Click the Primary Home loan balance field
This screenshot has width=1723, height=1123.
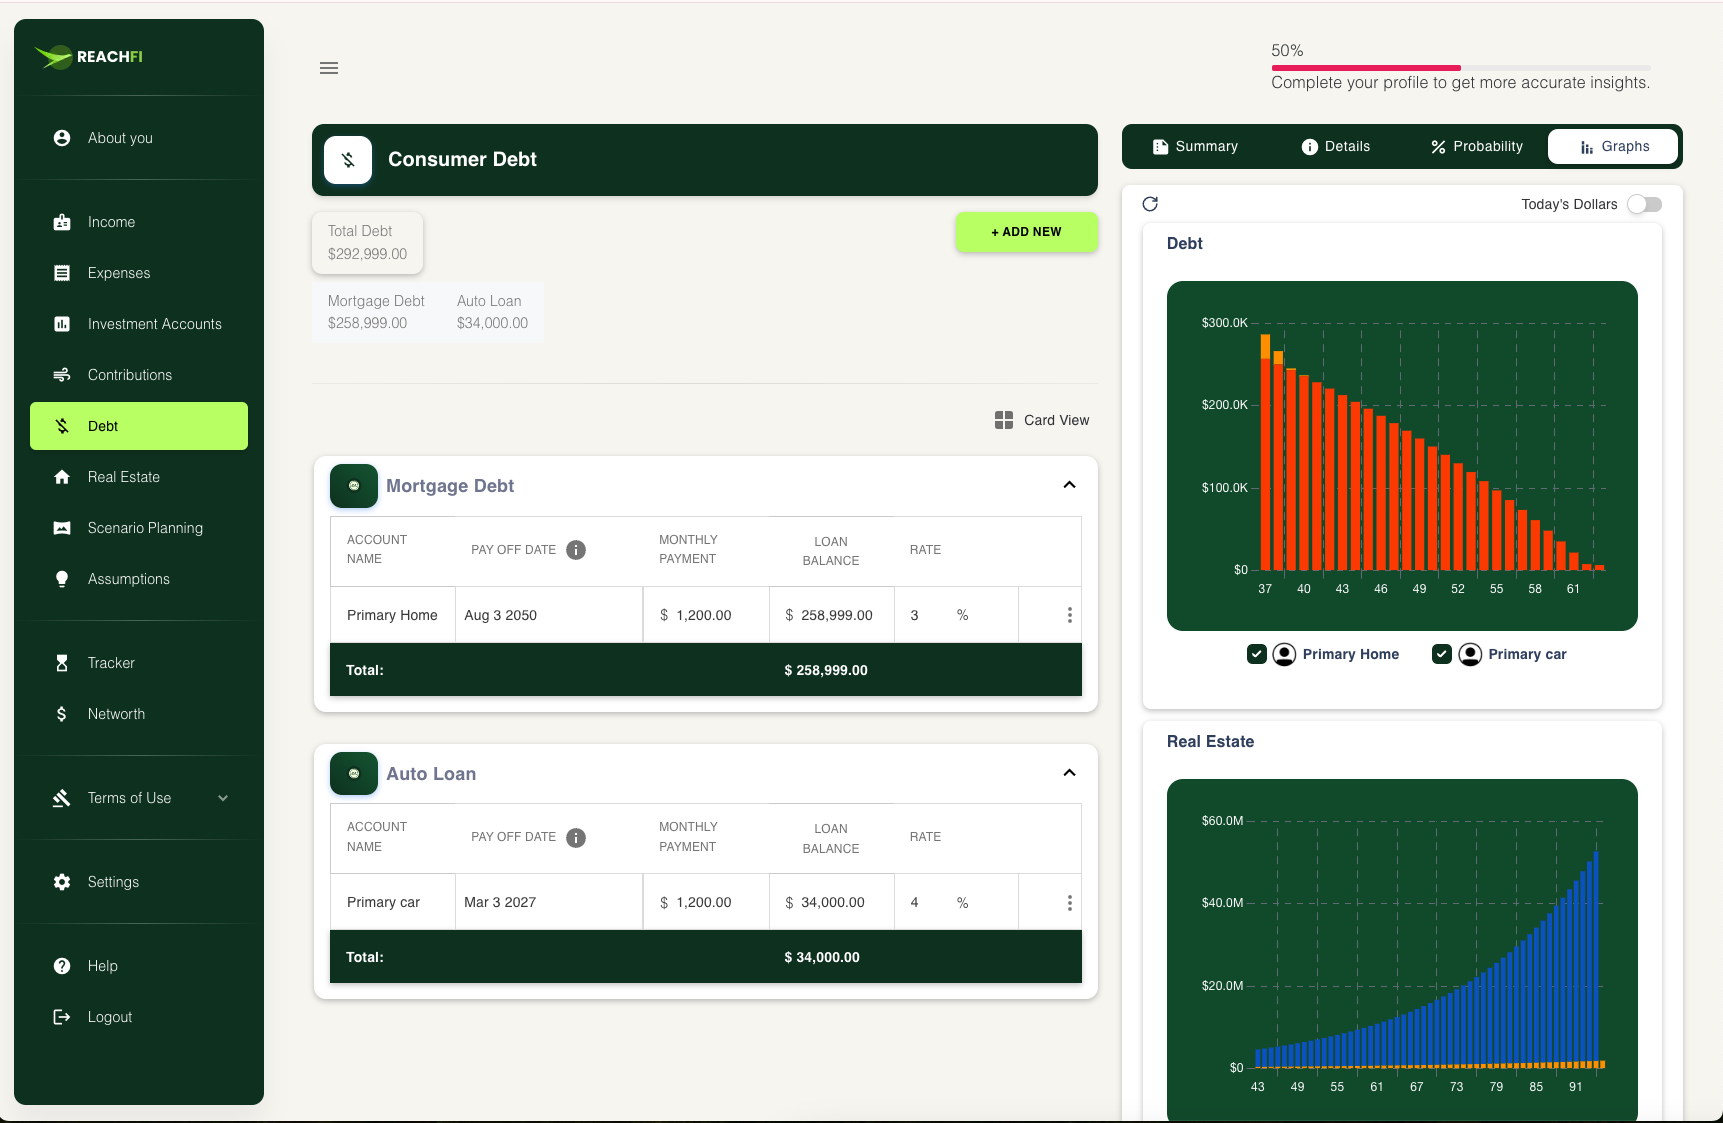pyautogui.click(x=836, y=615)
